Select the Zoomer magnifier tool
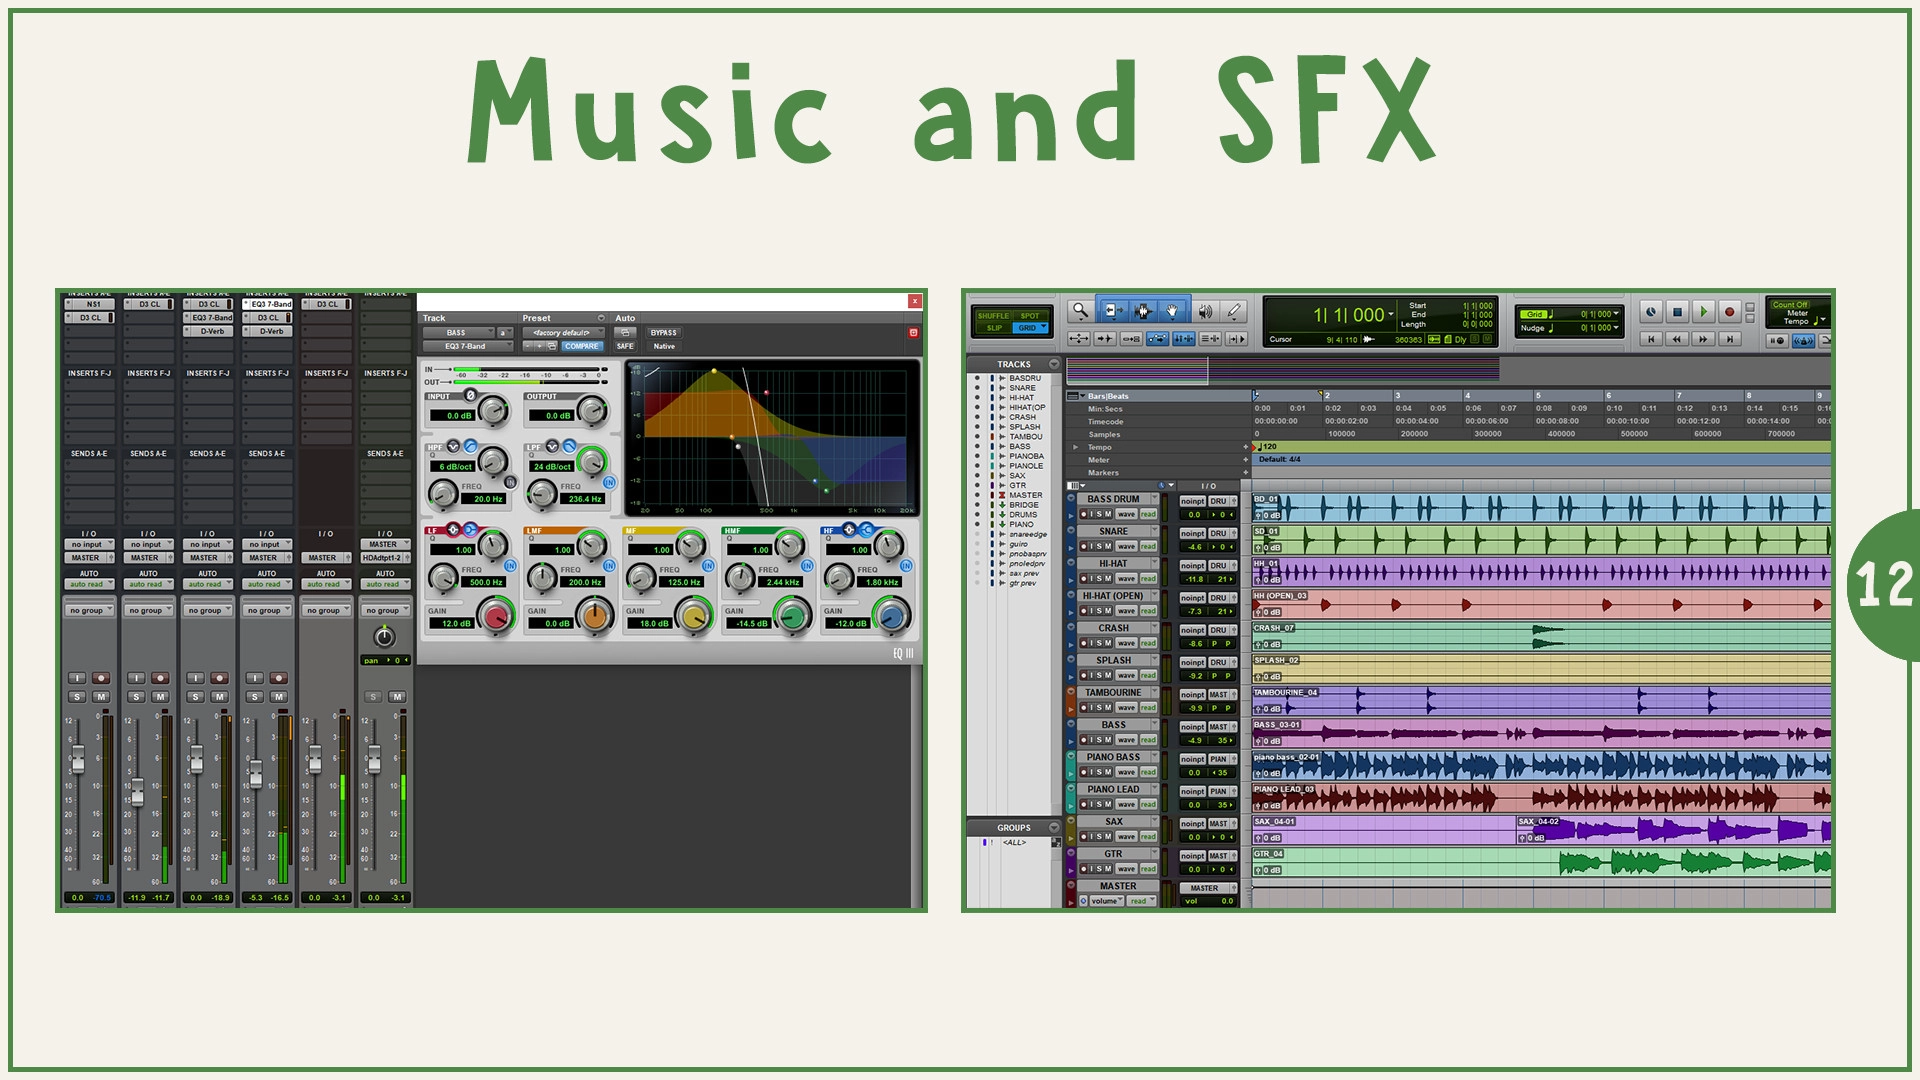1920x1080 pixels. (1079, 311)
